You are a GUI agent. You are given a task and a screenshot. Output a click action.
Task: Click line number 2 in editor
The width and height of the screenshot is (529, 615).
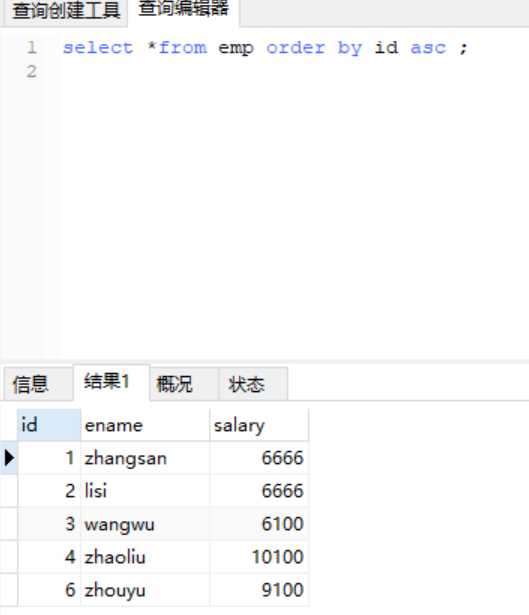click(x=31, y=72)
